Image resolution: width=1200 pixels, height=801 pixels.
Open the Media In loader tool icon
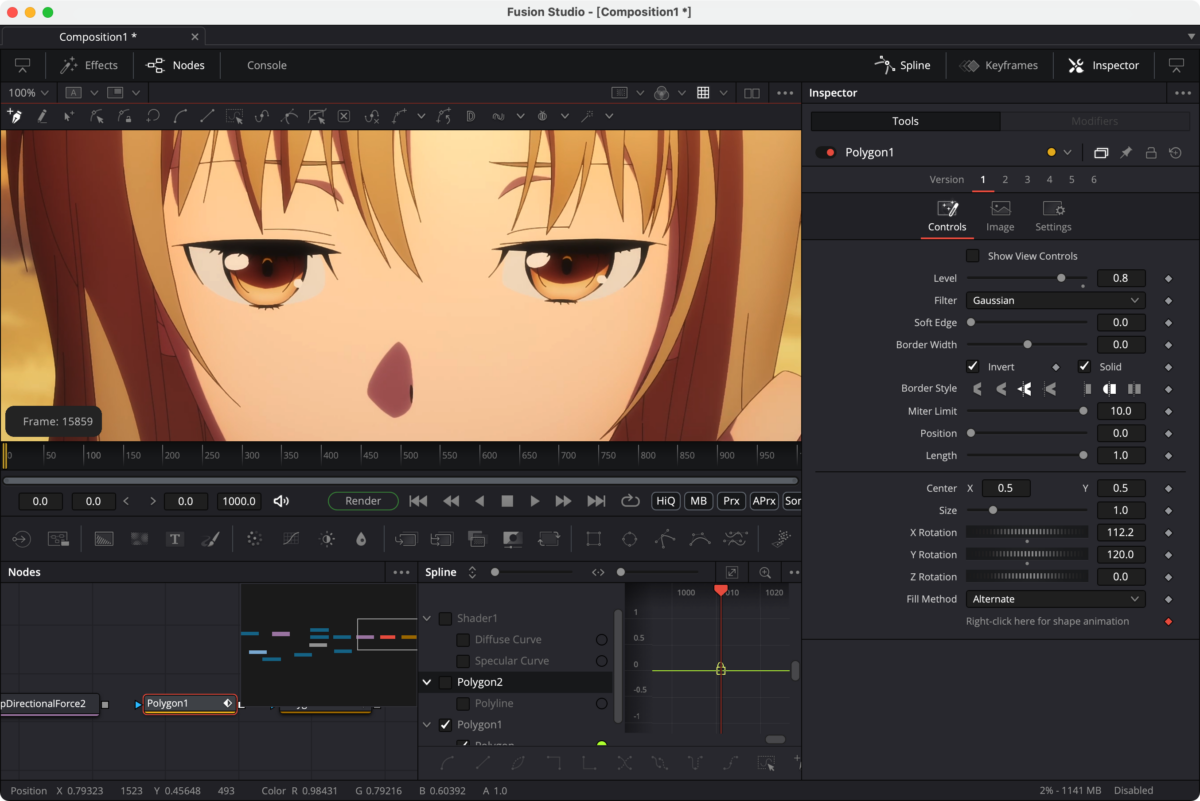(21, 539)
